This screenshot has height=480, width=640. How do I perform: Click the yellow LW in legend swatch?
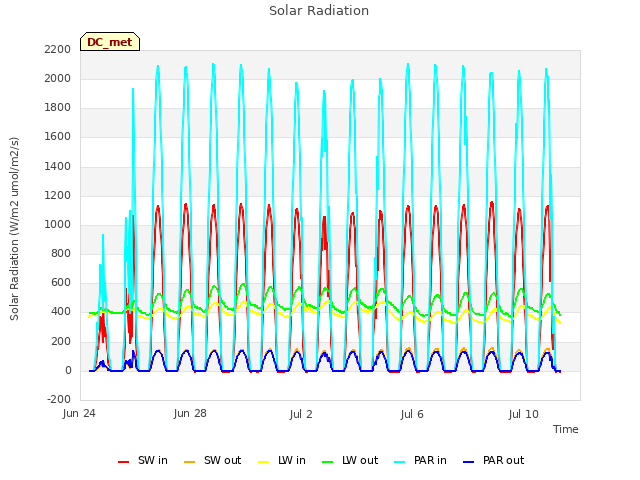coord(264,462)
